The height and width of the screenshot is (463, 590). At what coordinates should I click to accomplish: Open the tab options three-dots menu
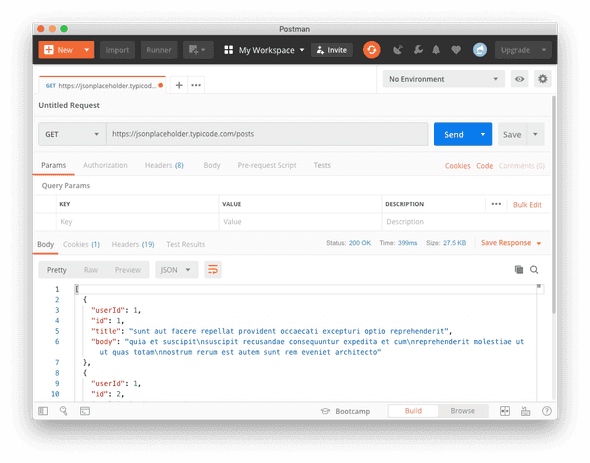(196, 85)
